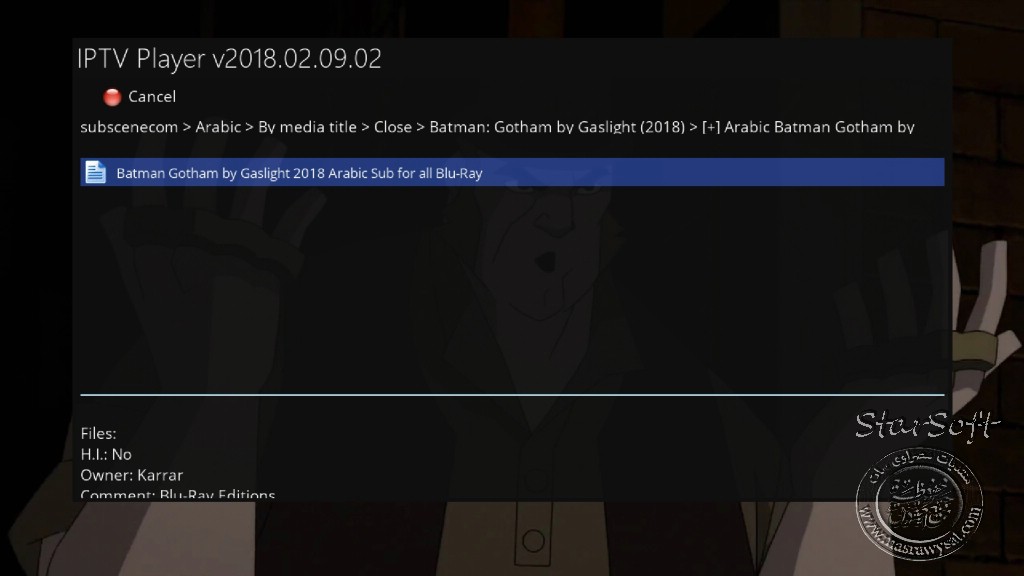The image size is (1024, 576).
Task: Click the round Arabic seal stamp logo
Action: pyautogui.click(x=920, y=504)
